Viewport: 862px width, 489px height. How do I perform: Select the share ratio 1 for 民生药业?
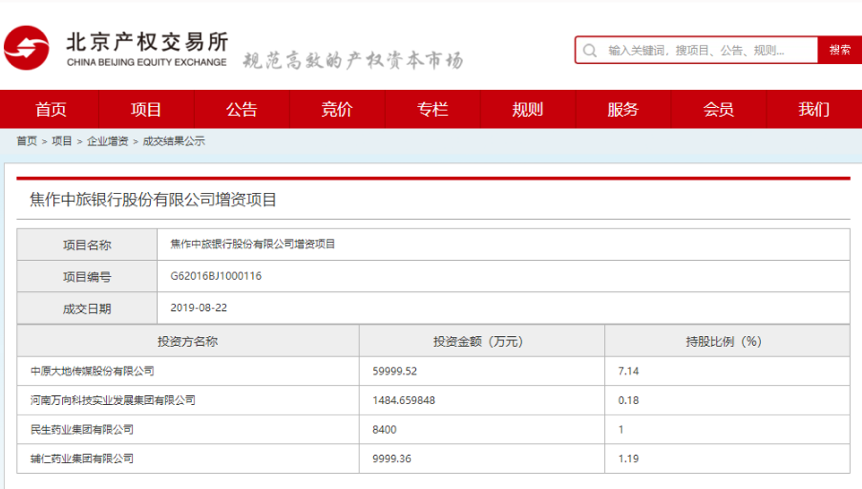[x=621, y=429]
